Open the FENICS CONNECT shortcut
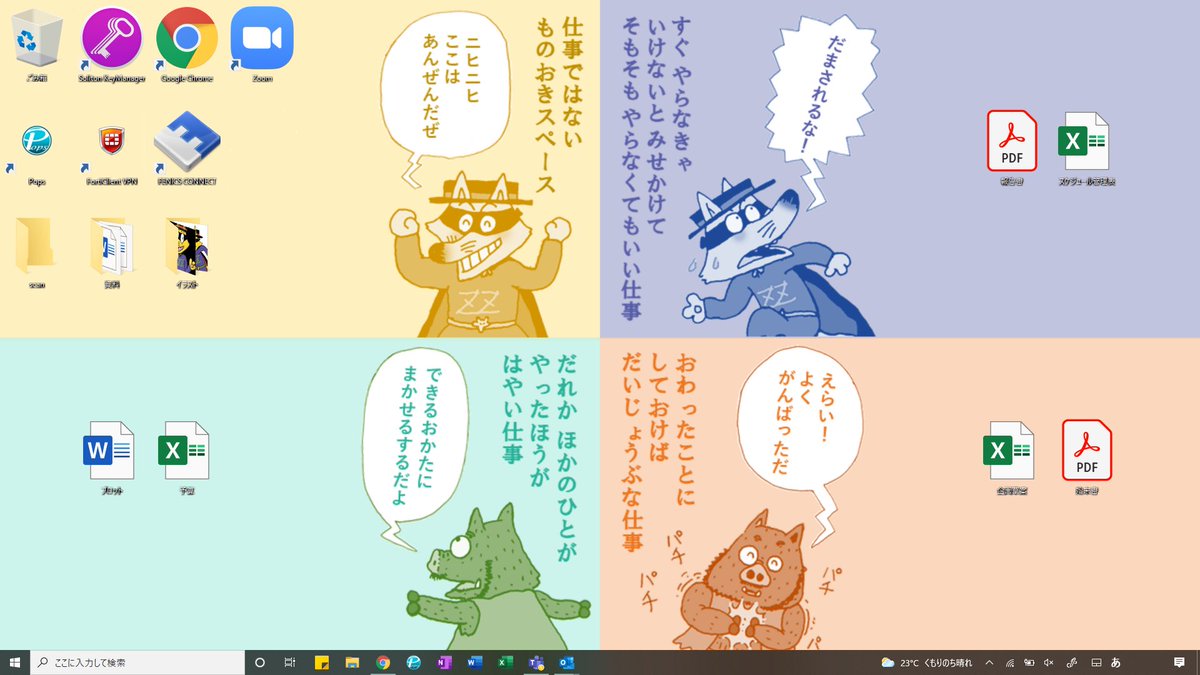This screenshot has width=1200, height=675. click(x=187, y=150)
